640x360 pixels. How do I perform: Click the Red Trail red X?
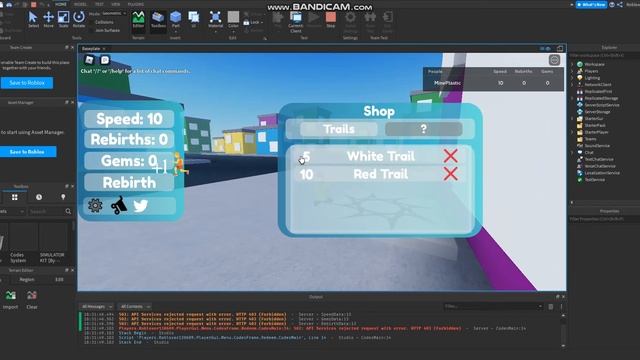[450, 174]
